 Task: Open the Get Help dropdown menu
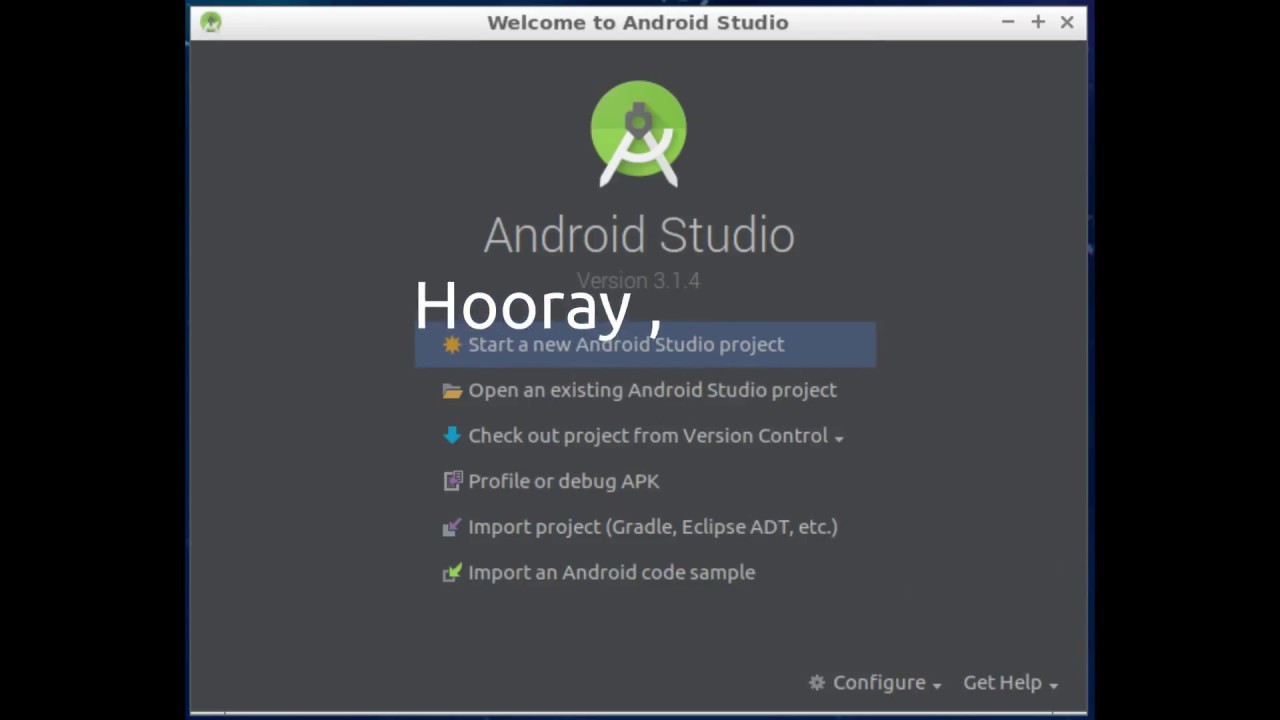(1011, 682)
